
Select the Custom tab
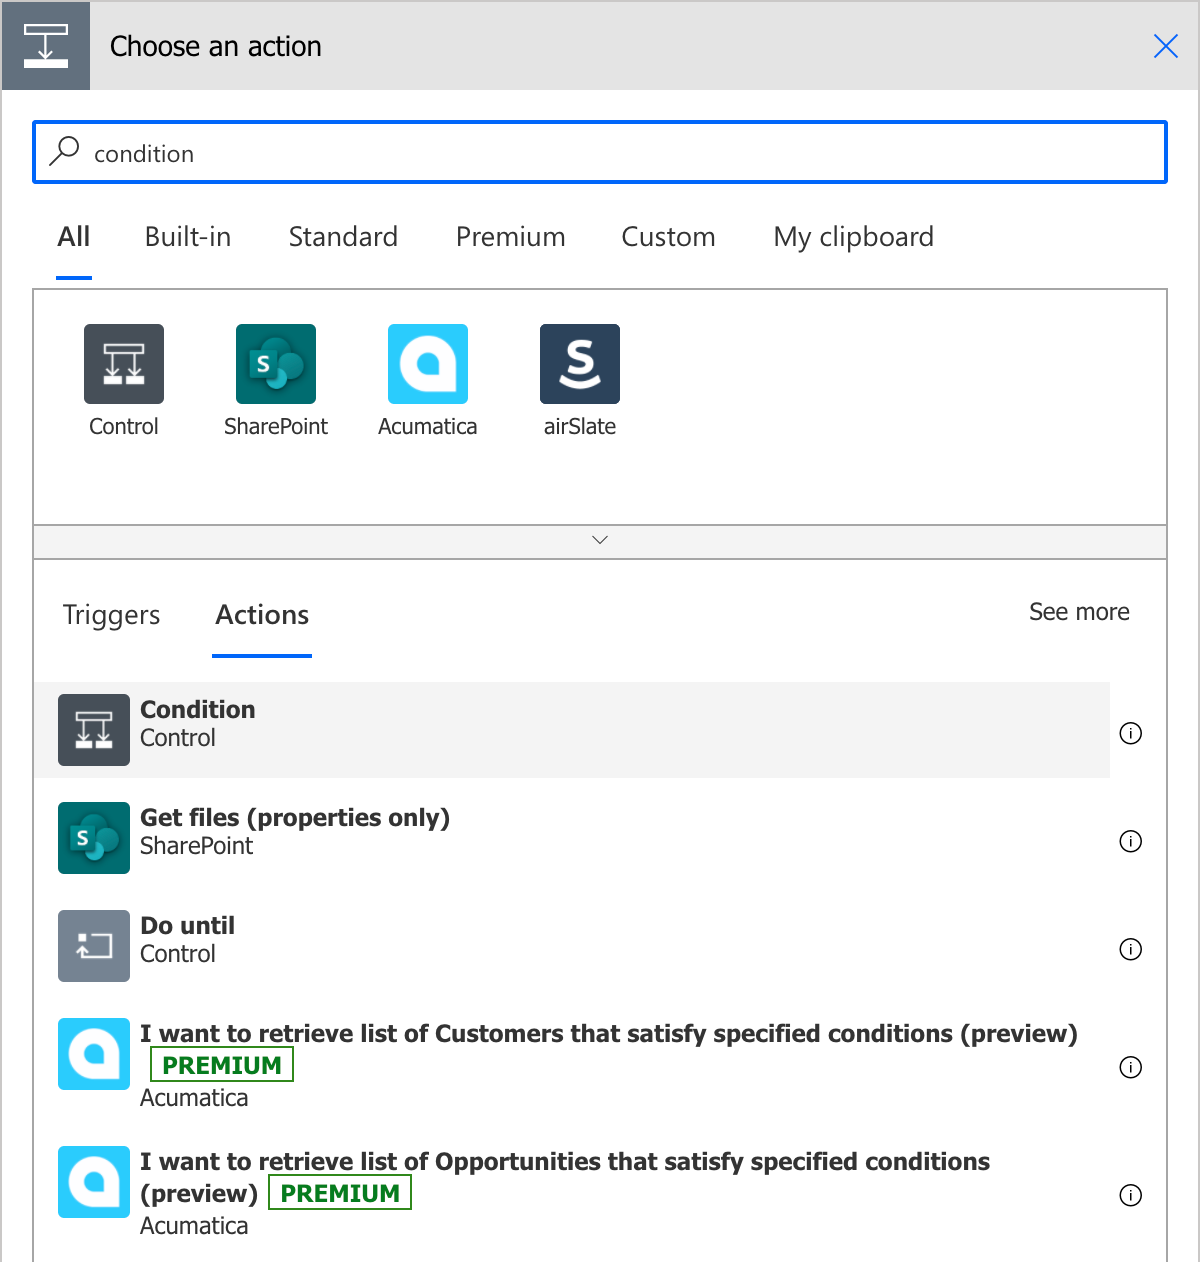click(x=668, y=237)
